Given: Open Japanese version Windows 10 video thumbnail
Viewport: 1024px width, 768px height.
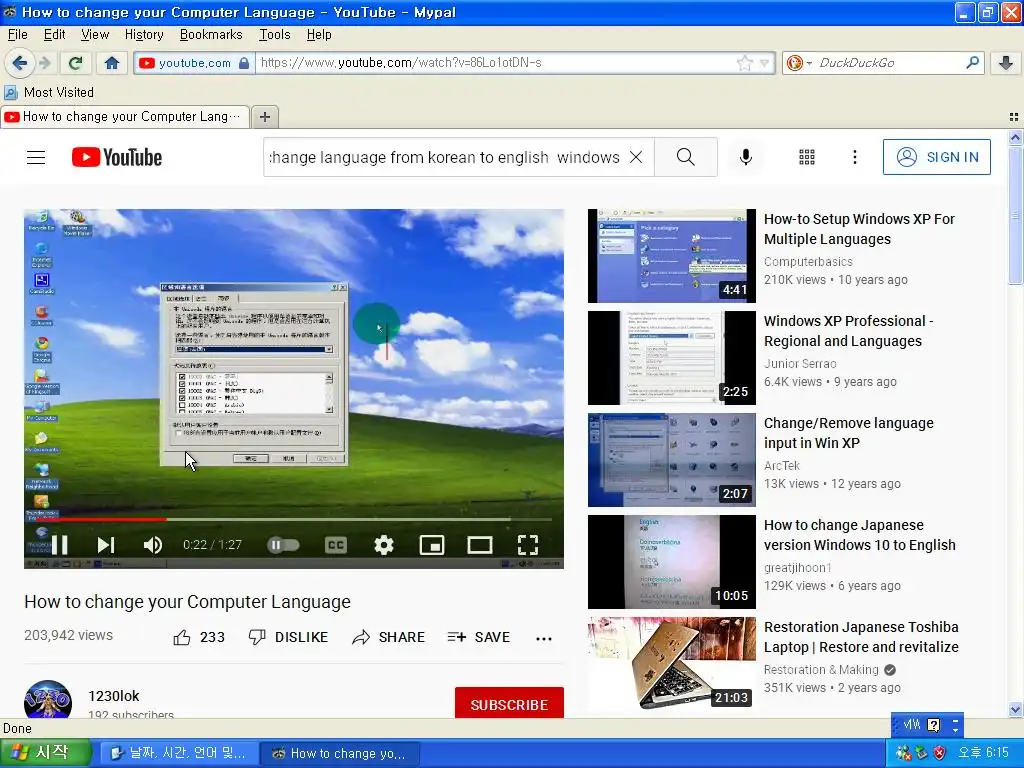Looking at the screenshot, I should pyautogui.click(x=671, y=562).
